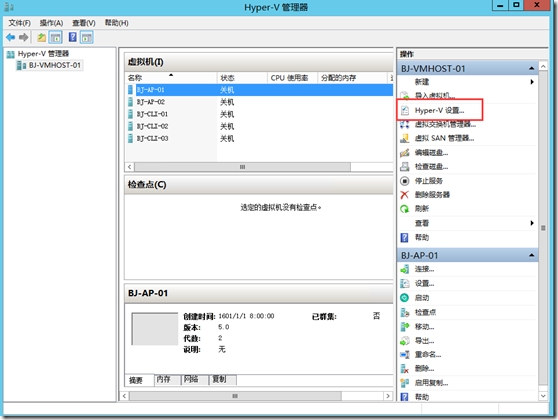Click the VM list horizontal scrollbar thumb
This screenshot has height=420, width=558.
click(x=242, y=167)
